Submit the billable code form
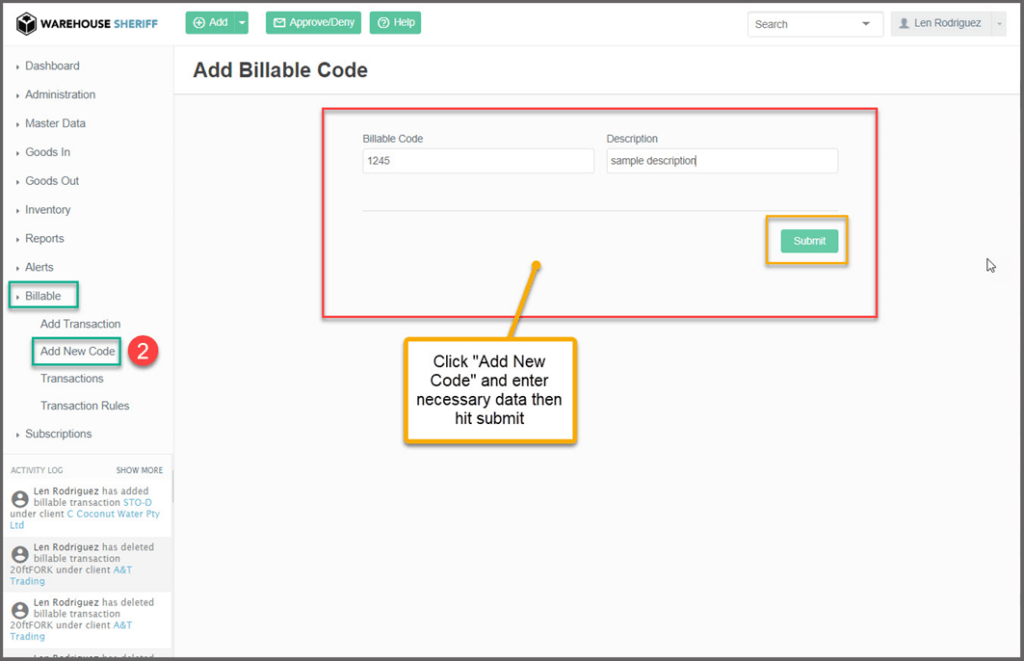The height and width of the screenshot is (661, 1024). [809, 241]
